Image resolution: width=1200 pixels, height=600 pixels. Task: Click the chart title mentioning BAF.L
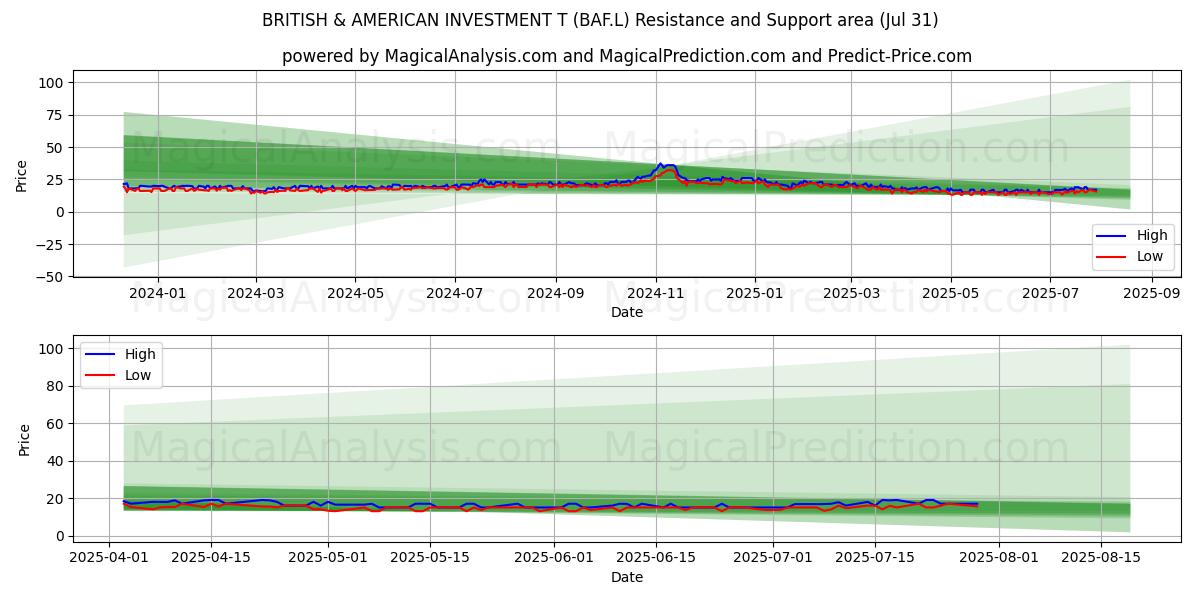600,20
